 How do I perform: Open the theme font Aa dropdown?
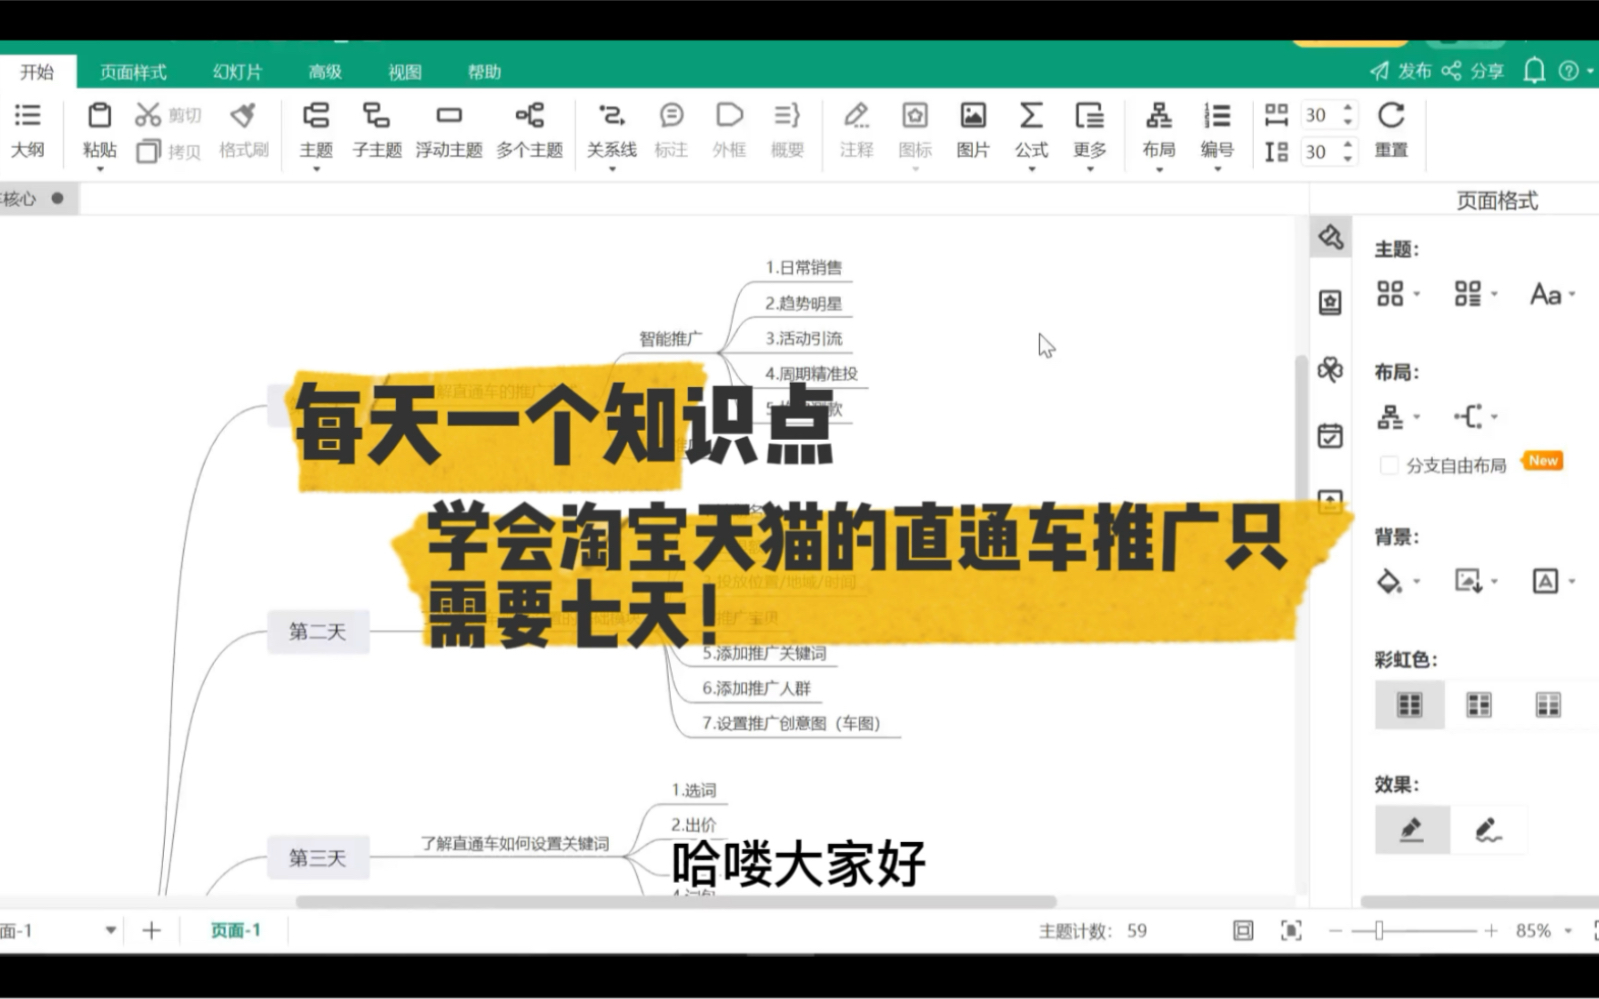point(1552,294)
